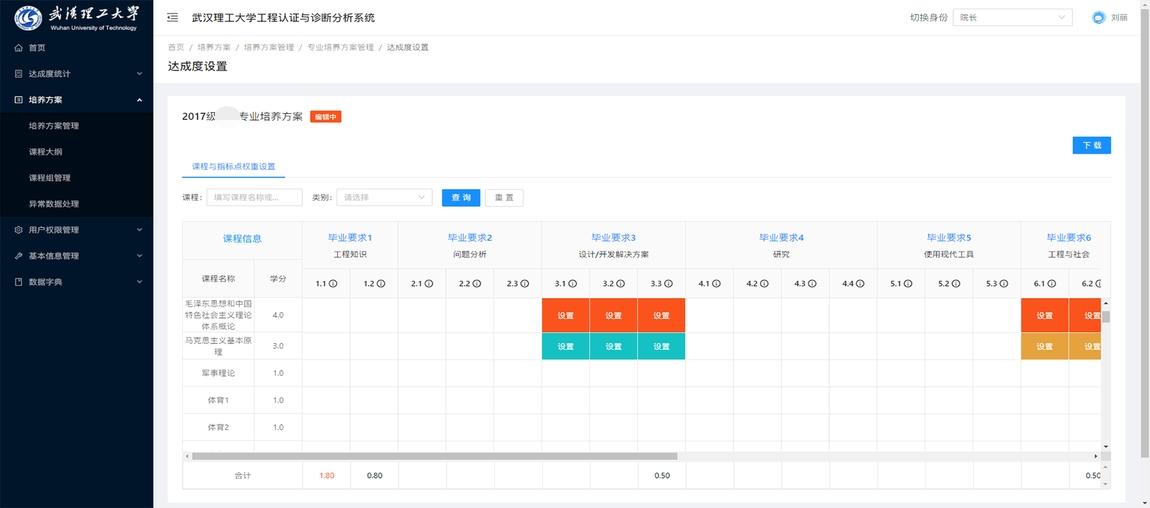Click orange 设置 under 6.1 for 毛泽东思想 course

tap(1044, 315)
